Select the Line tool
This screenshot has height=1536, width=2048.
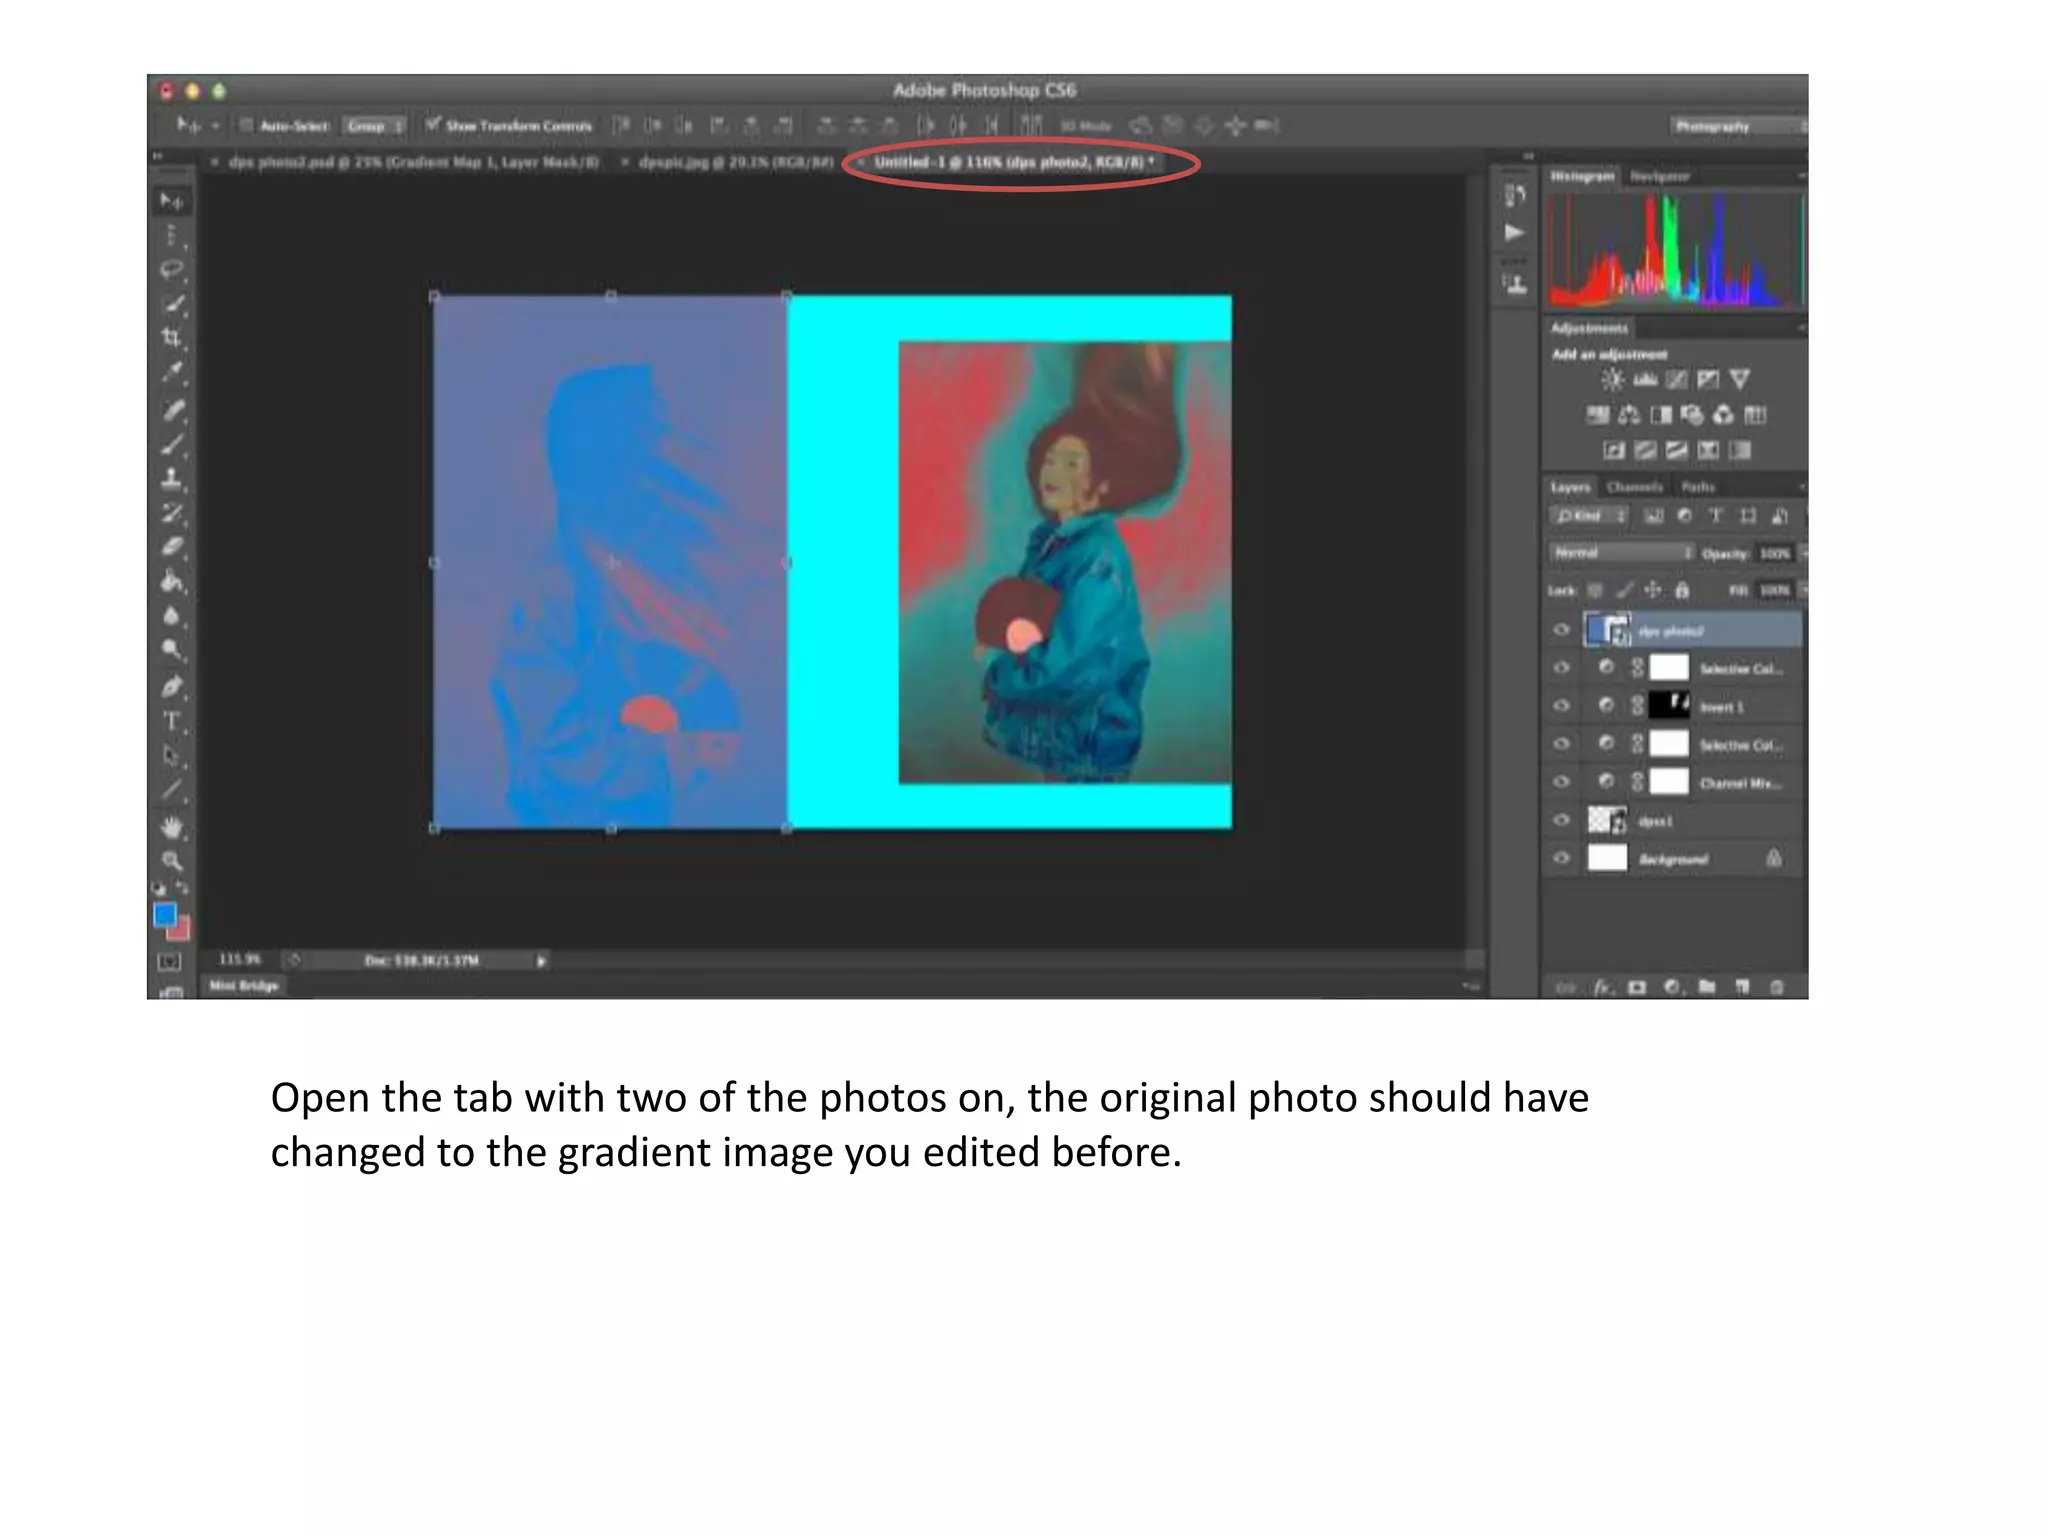[x=172, y=790]
